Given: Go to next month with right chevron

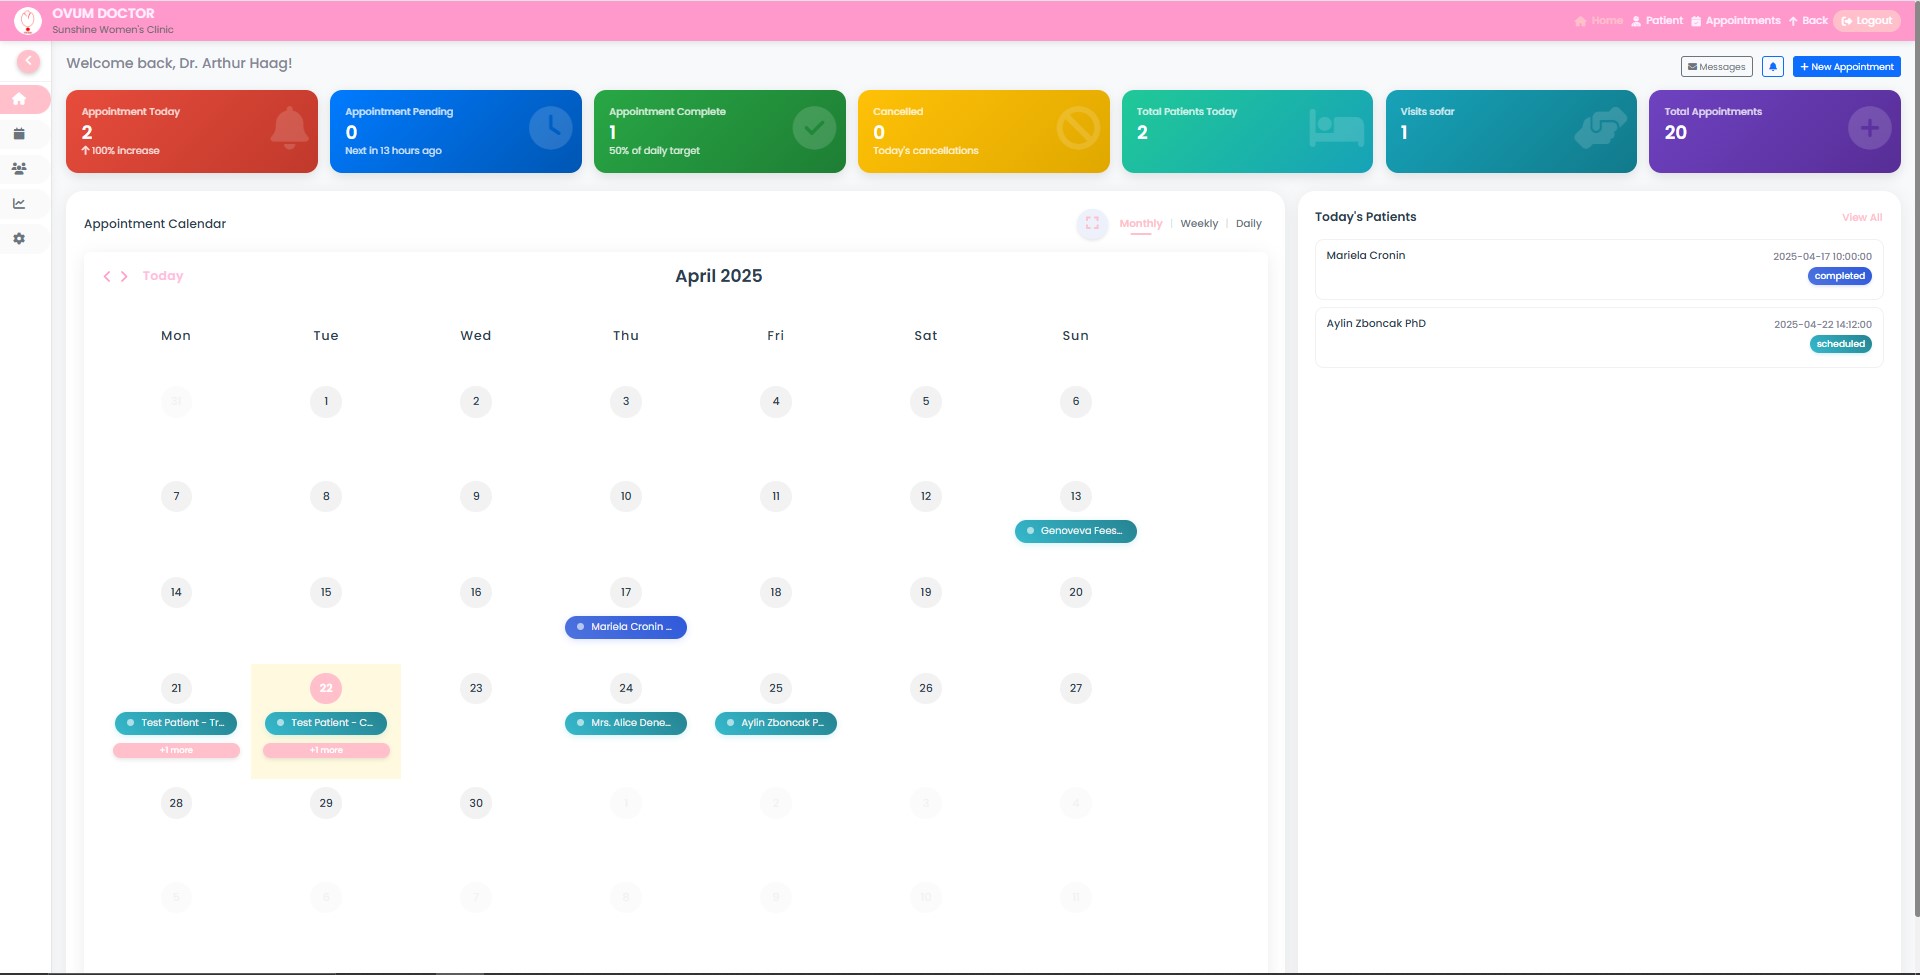Looking at the screenshot, I should [125, 276].
